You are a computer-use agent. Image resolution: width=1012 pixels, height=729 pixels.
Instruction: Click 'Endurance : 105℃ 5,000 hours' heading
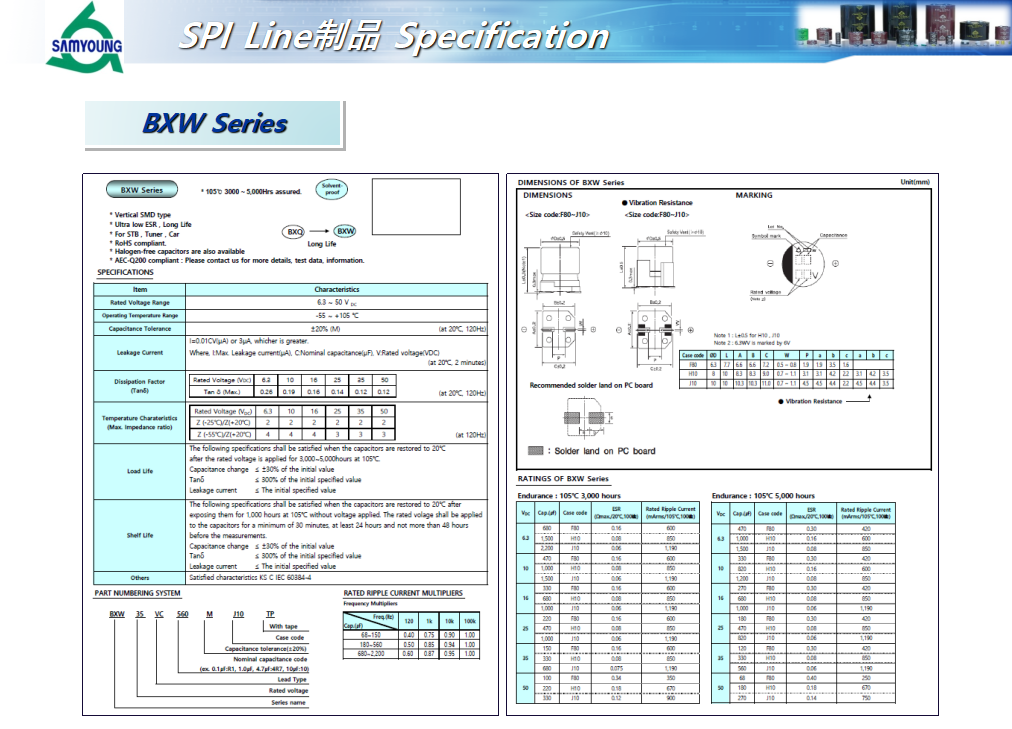(763, 496)
